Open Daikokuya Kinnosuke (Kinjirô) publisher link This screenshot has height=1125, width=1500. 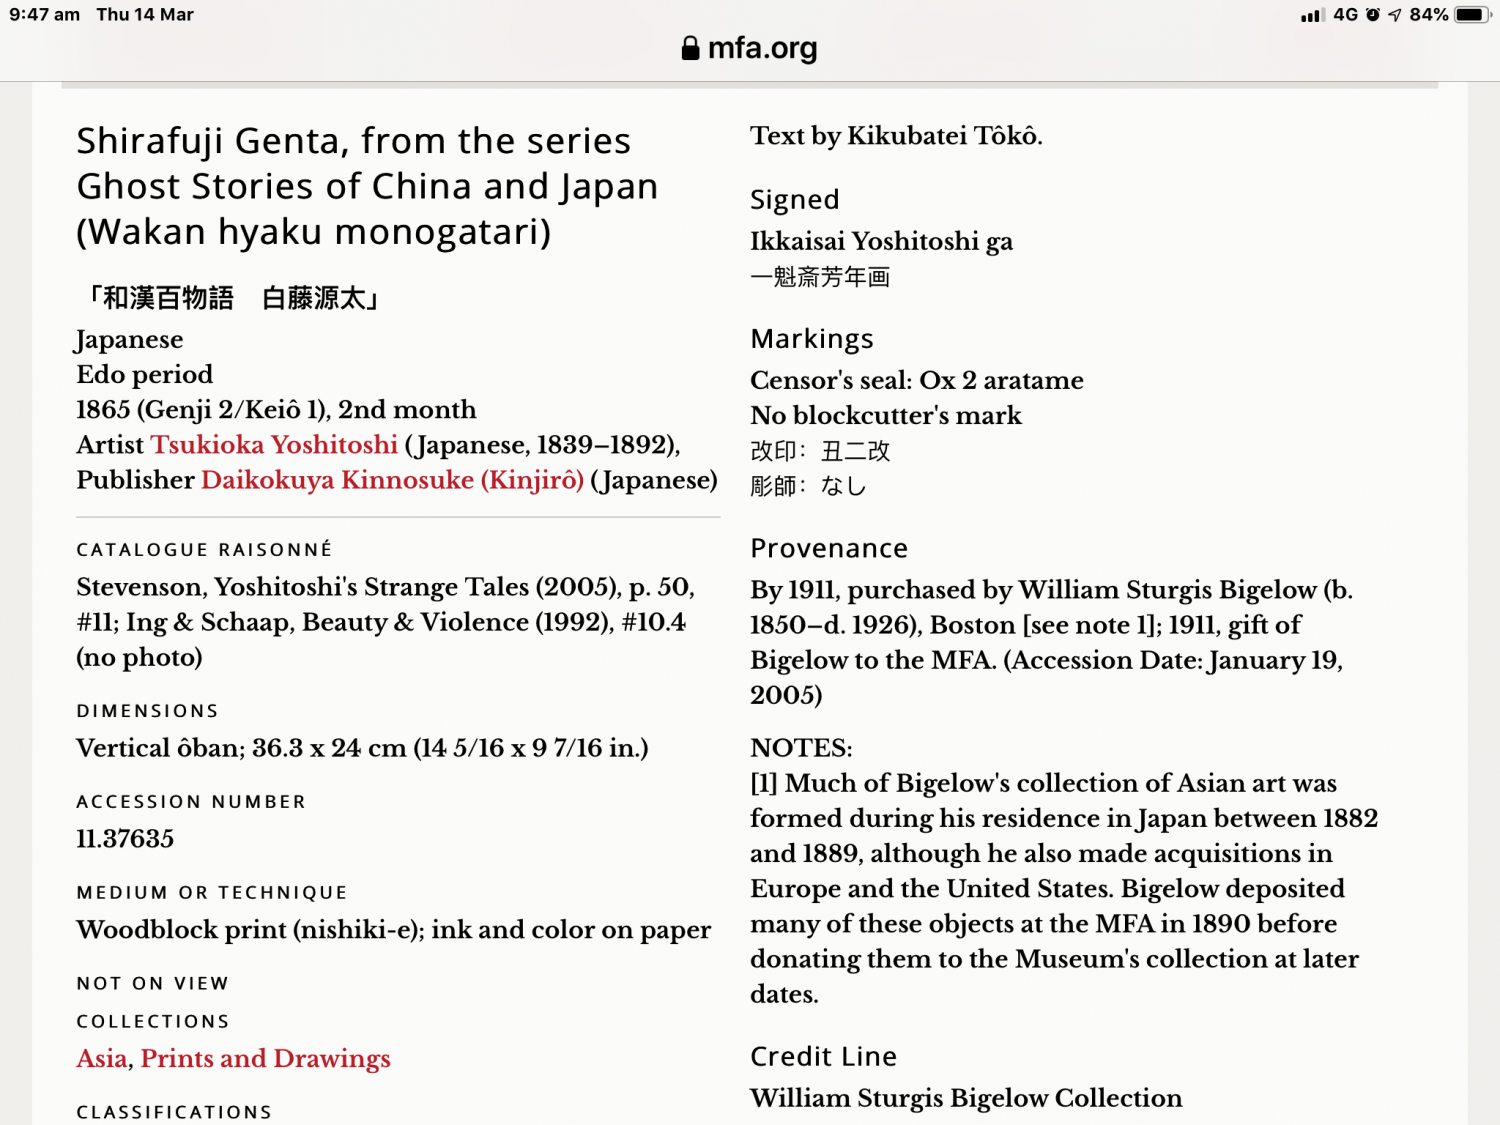tap(392, 480)
